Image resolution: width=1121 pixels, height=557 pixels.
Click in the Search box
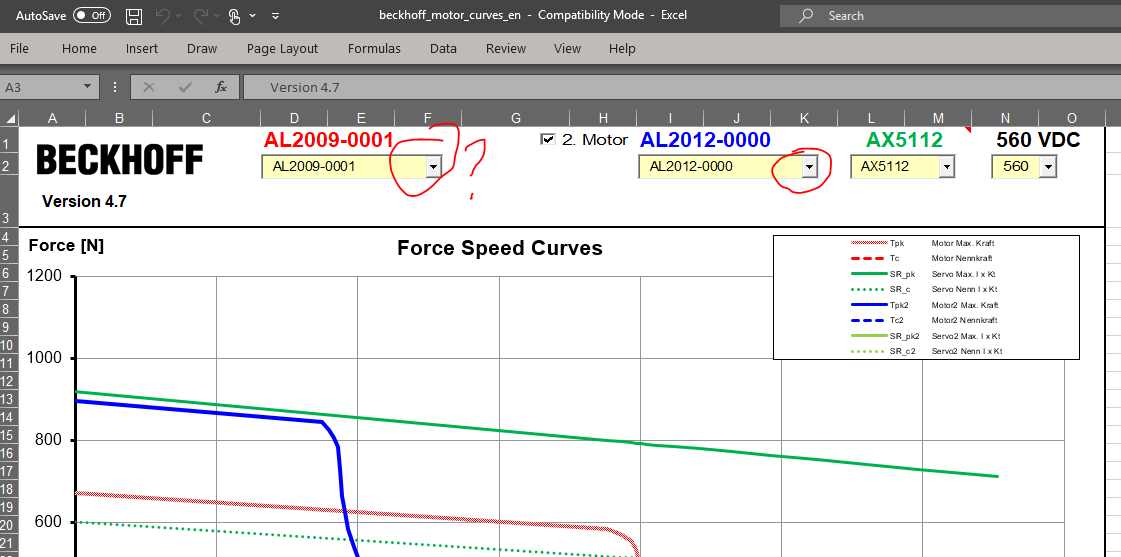coord(950,16)
